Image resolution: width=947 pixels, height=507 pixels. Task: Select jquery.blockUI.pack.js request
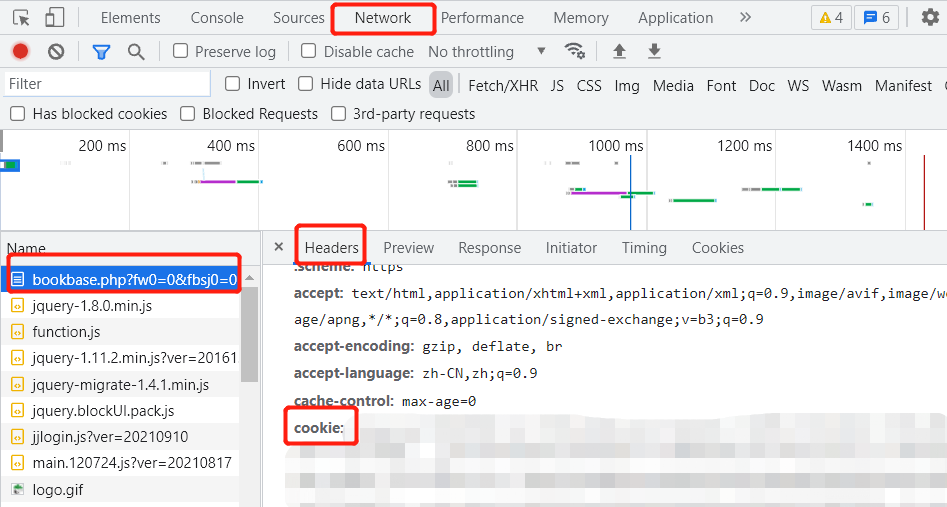coord(121,411)
